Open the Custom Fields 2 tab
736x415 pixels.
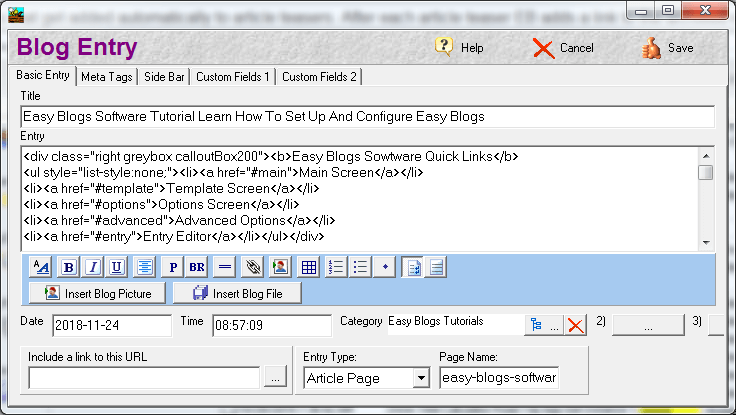(319, 77)
